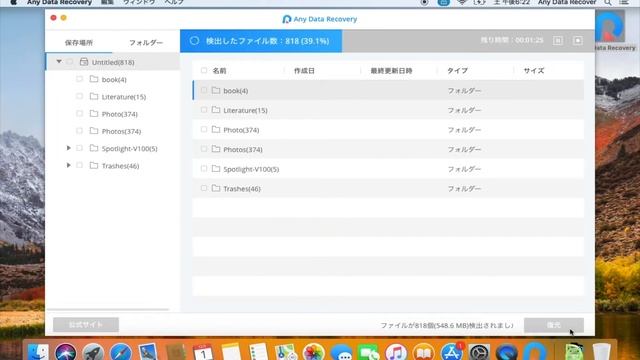Click the Wi-Fi icon in menu bar

pos(462,3)
